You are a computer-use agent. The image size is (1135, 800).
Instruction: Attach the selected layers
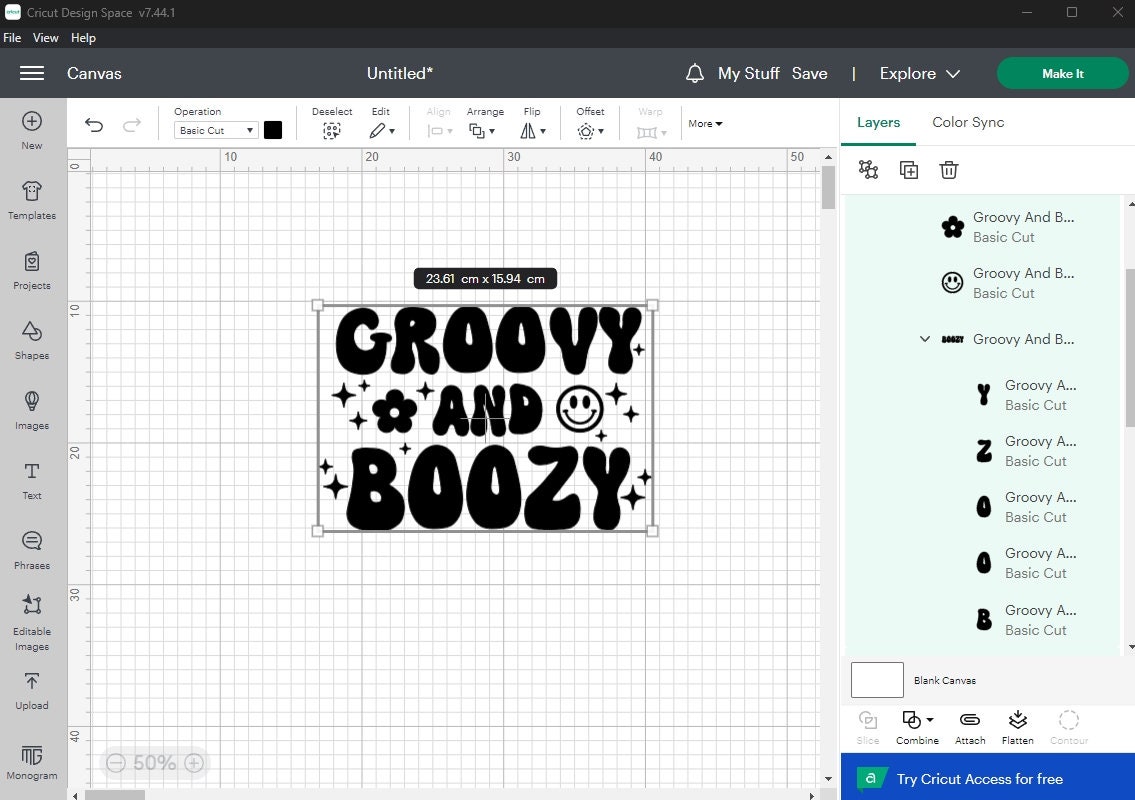pyautogui.click(x=969, y=726)
